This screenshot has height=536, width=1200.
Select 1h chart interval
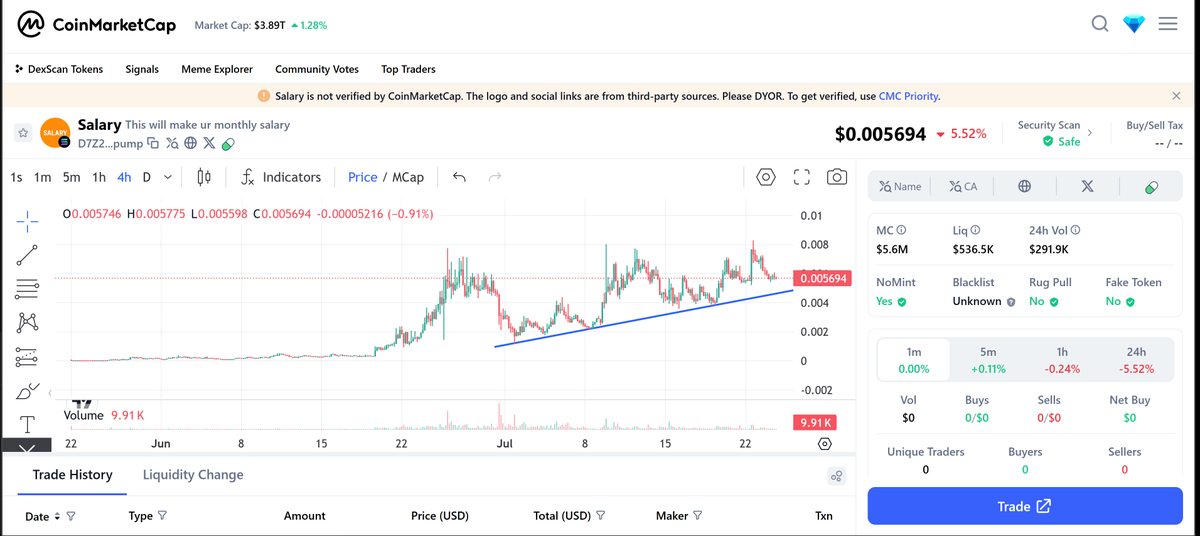pyautogui.click(x=99, y=177)
